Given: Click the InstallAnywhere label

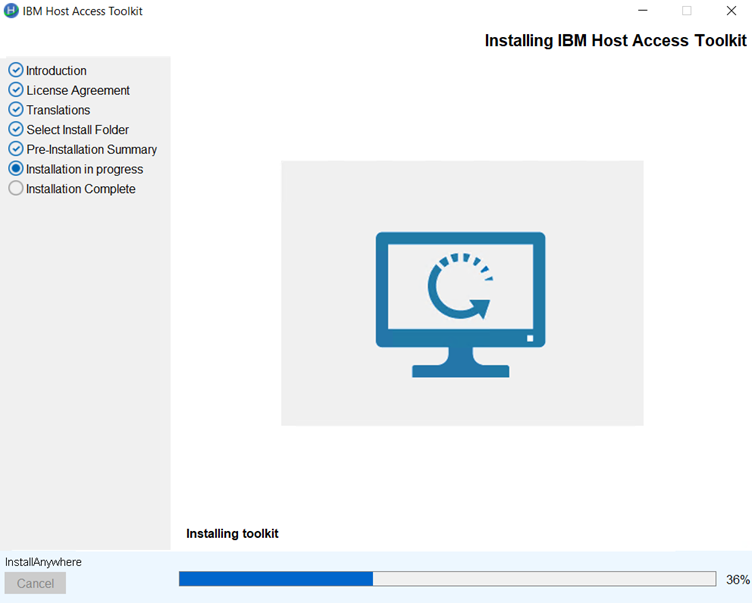Looking at the screenshot, I should (43, 562).
